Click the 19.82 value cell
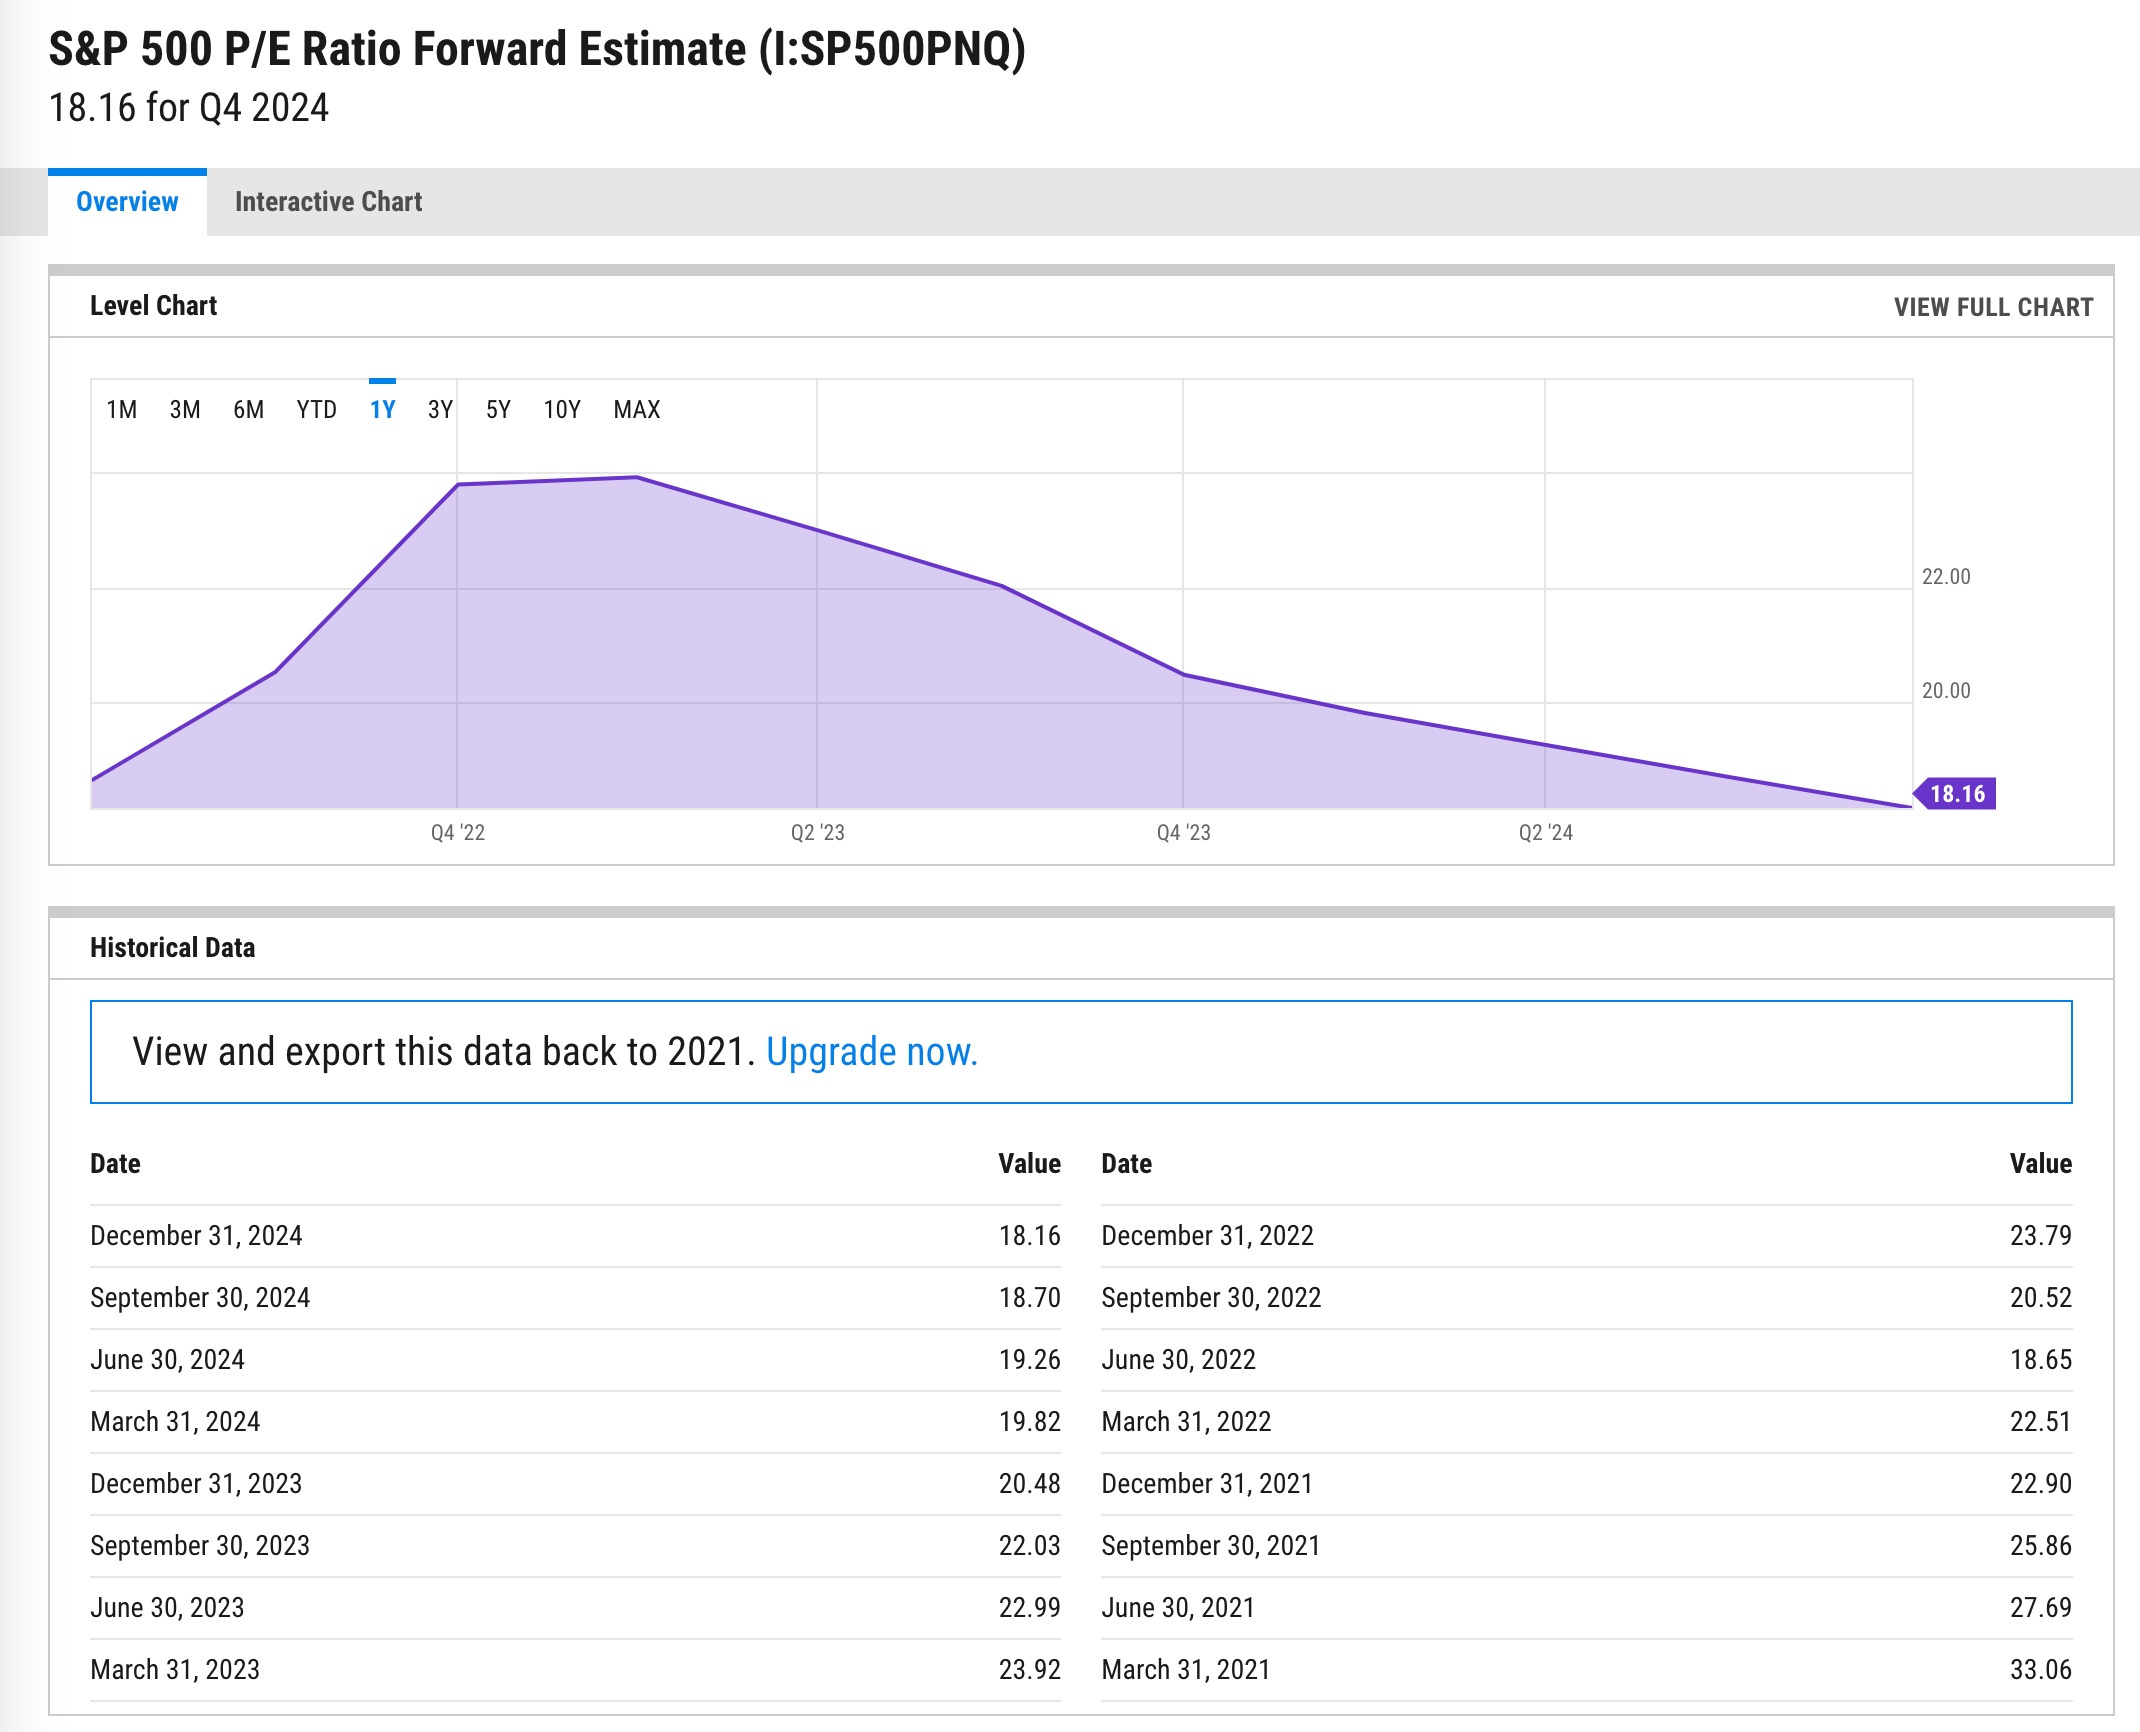The width and height of the screenshot is (2140, 1732). pyautogui.click(x=1030, y=1422)
